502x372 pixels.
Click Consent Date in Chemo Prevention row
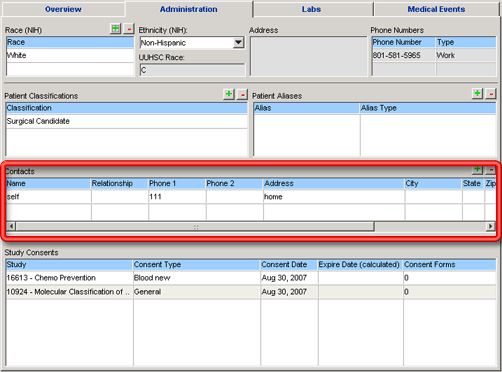coord(289,278)
